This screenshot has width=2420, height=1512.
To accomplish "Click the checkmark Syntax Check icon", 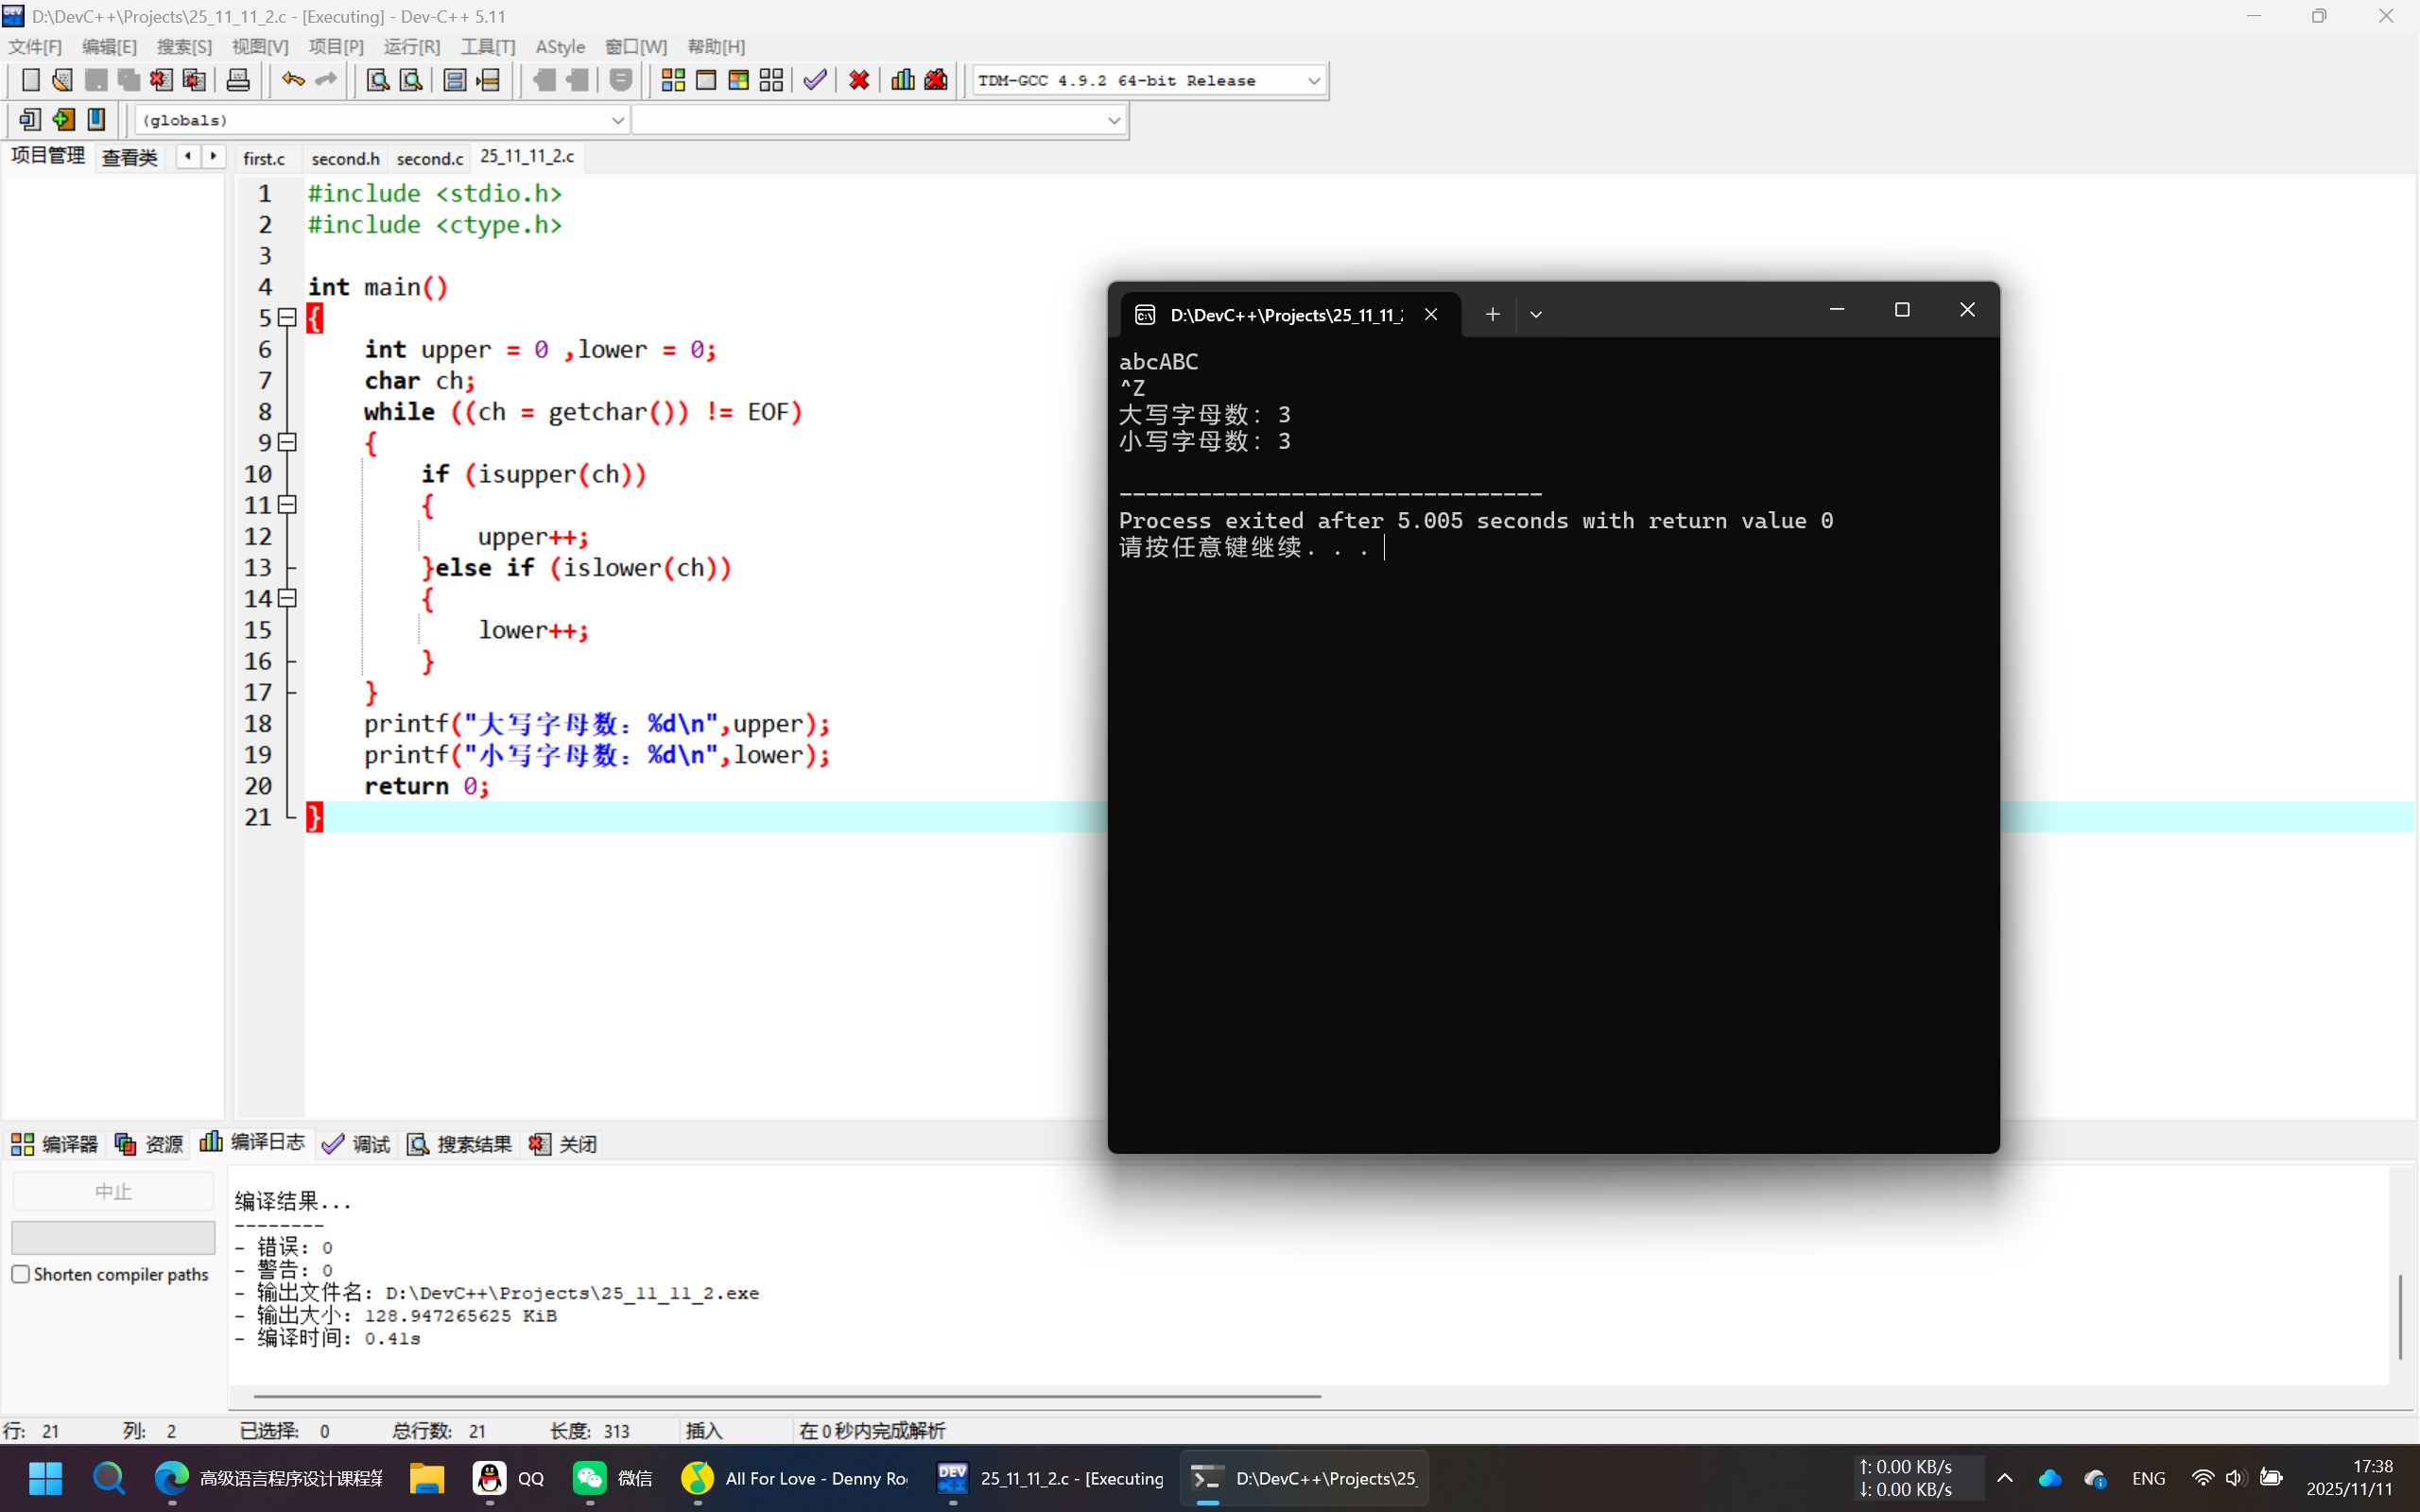I will [815, 80].
